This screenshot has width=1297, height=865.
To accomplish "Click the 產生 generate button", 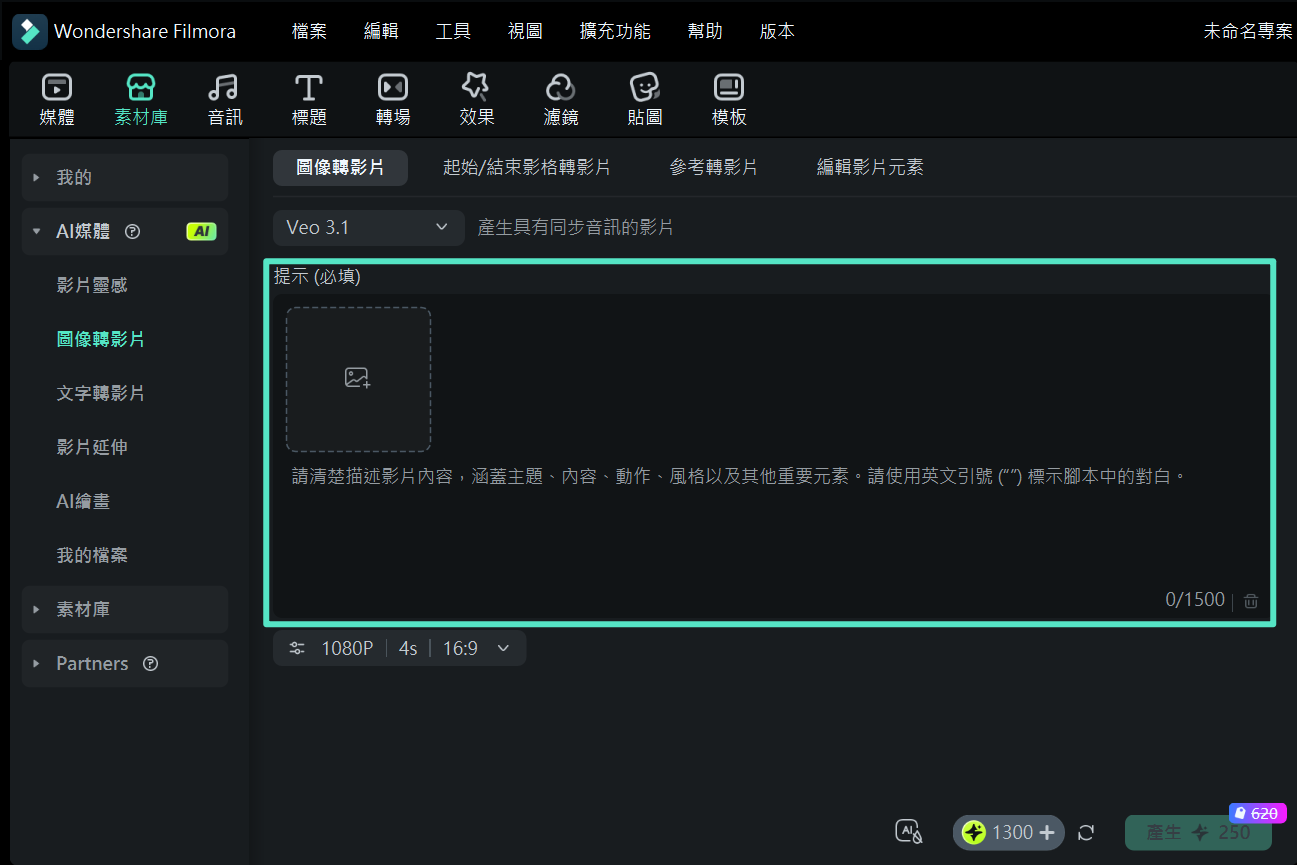I will [x=1197, y=832].
